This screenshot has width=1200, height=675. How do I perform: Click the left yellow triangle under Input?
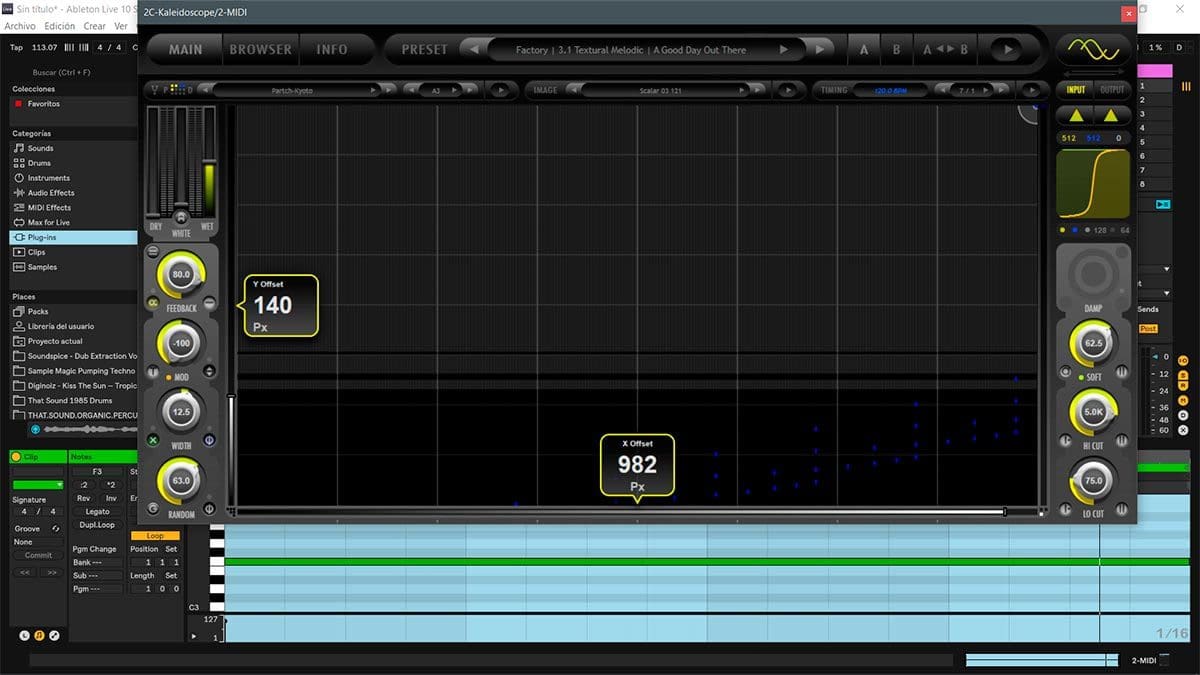pos(1076,115)
